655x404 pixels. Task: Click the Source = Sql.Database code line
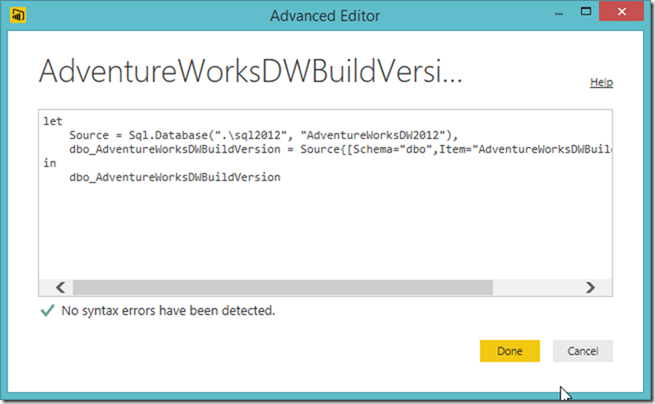[264, 135]
